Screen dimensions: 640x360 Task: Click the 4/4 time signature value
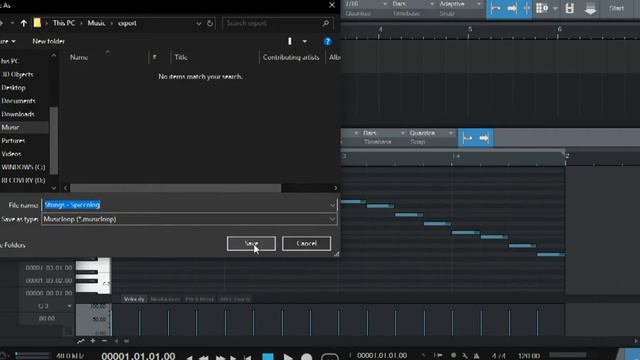[498, 356]
